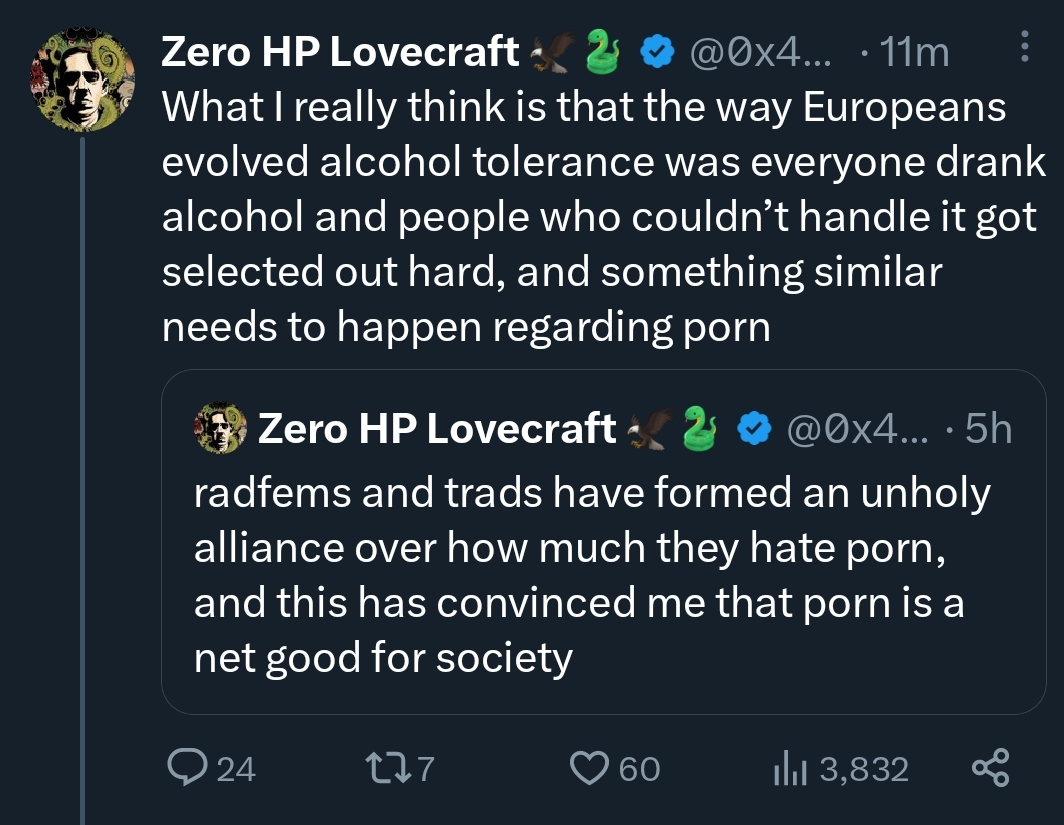Click the blue verified badge on main tweet

pyautogui.click(x=656, y=52)
